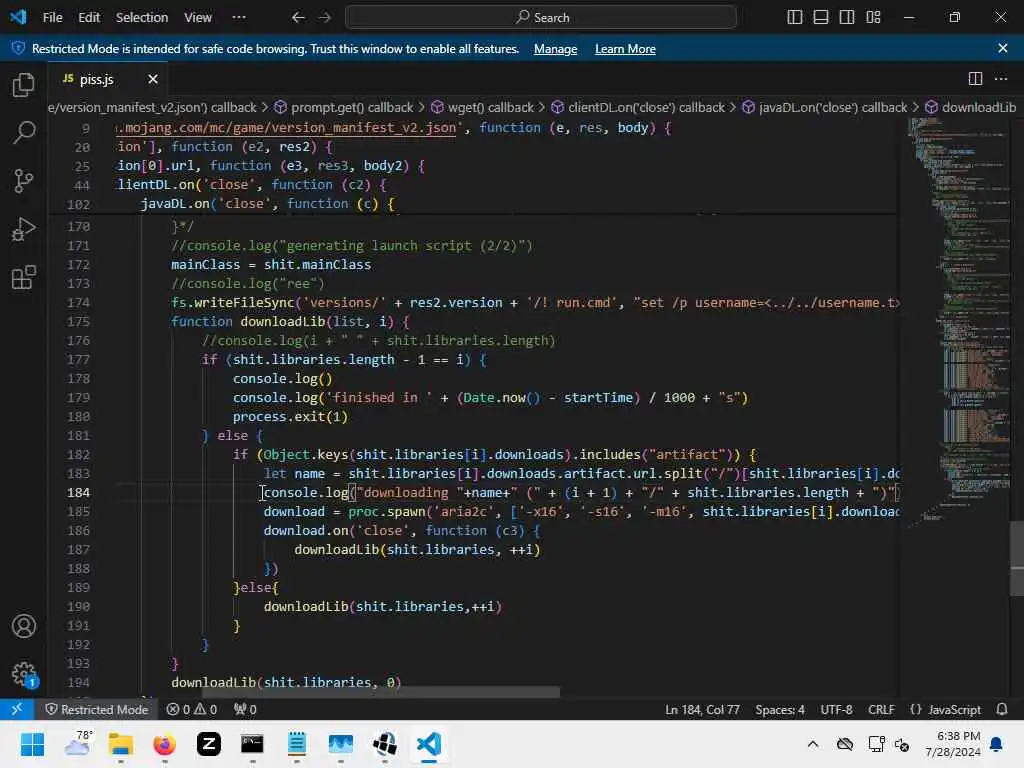Click the VS Code logo icon

click(x=18, y=17)
